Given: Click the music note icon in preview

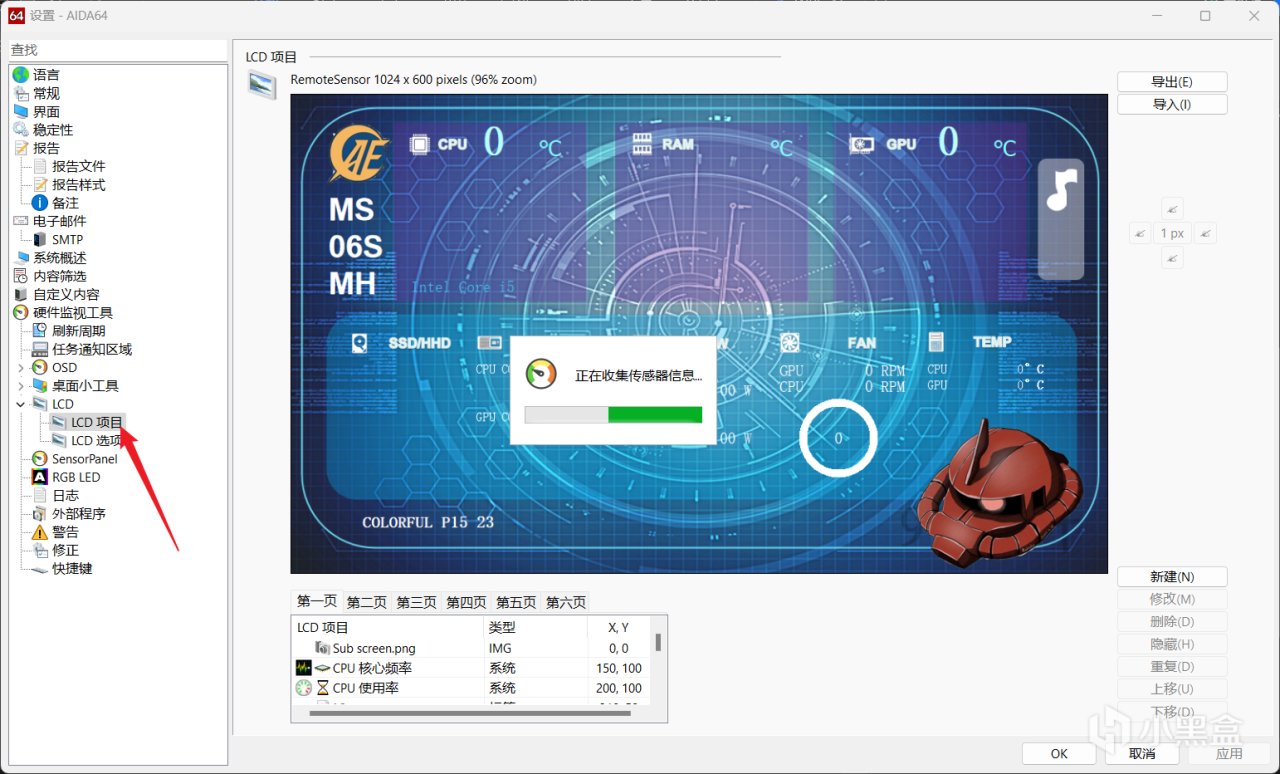Looking at the screenshot, I should pyautogui.click(x=1061, y=189).
